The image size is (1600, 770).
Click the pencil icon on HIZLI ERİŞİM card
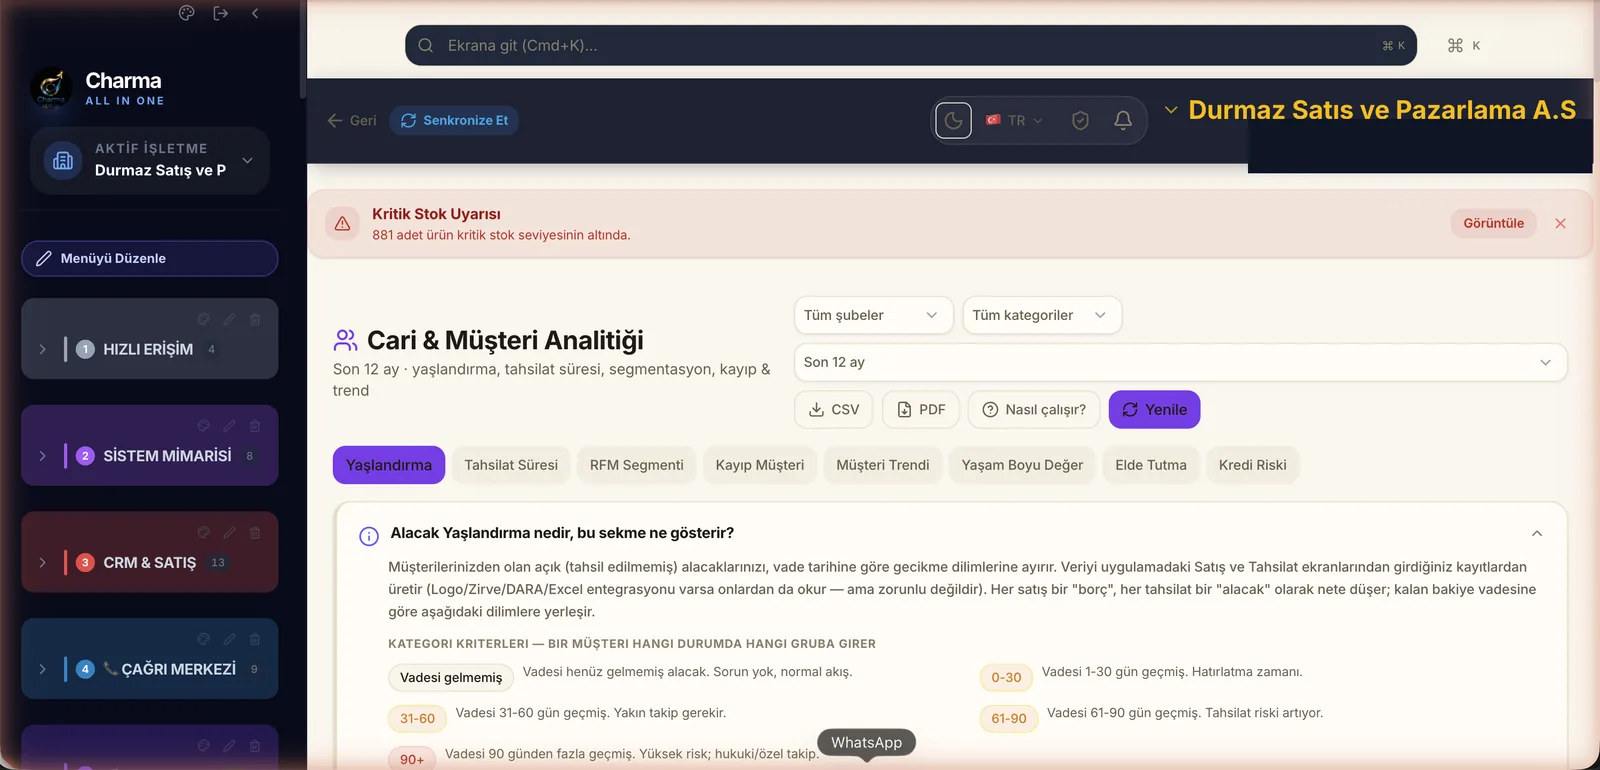(229, 319)
